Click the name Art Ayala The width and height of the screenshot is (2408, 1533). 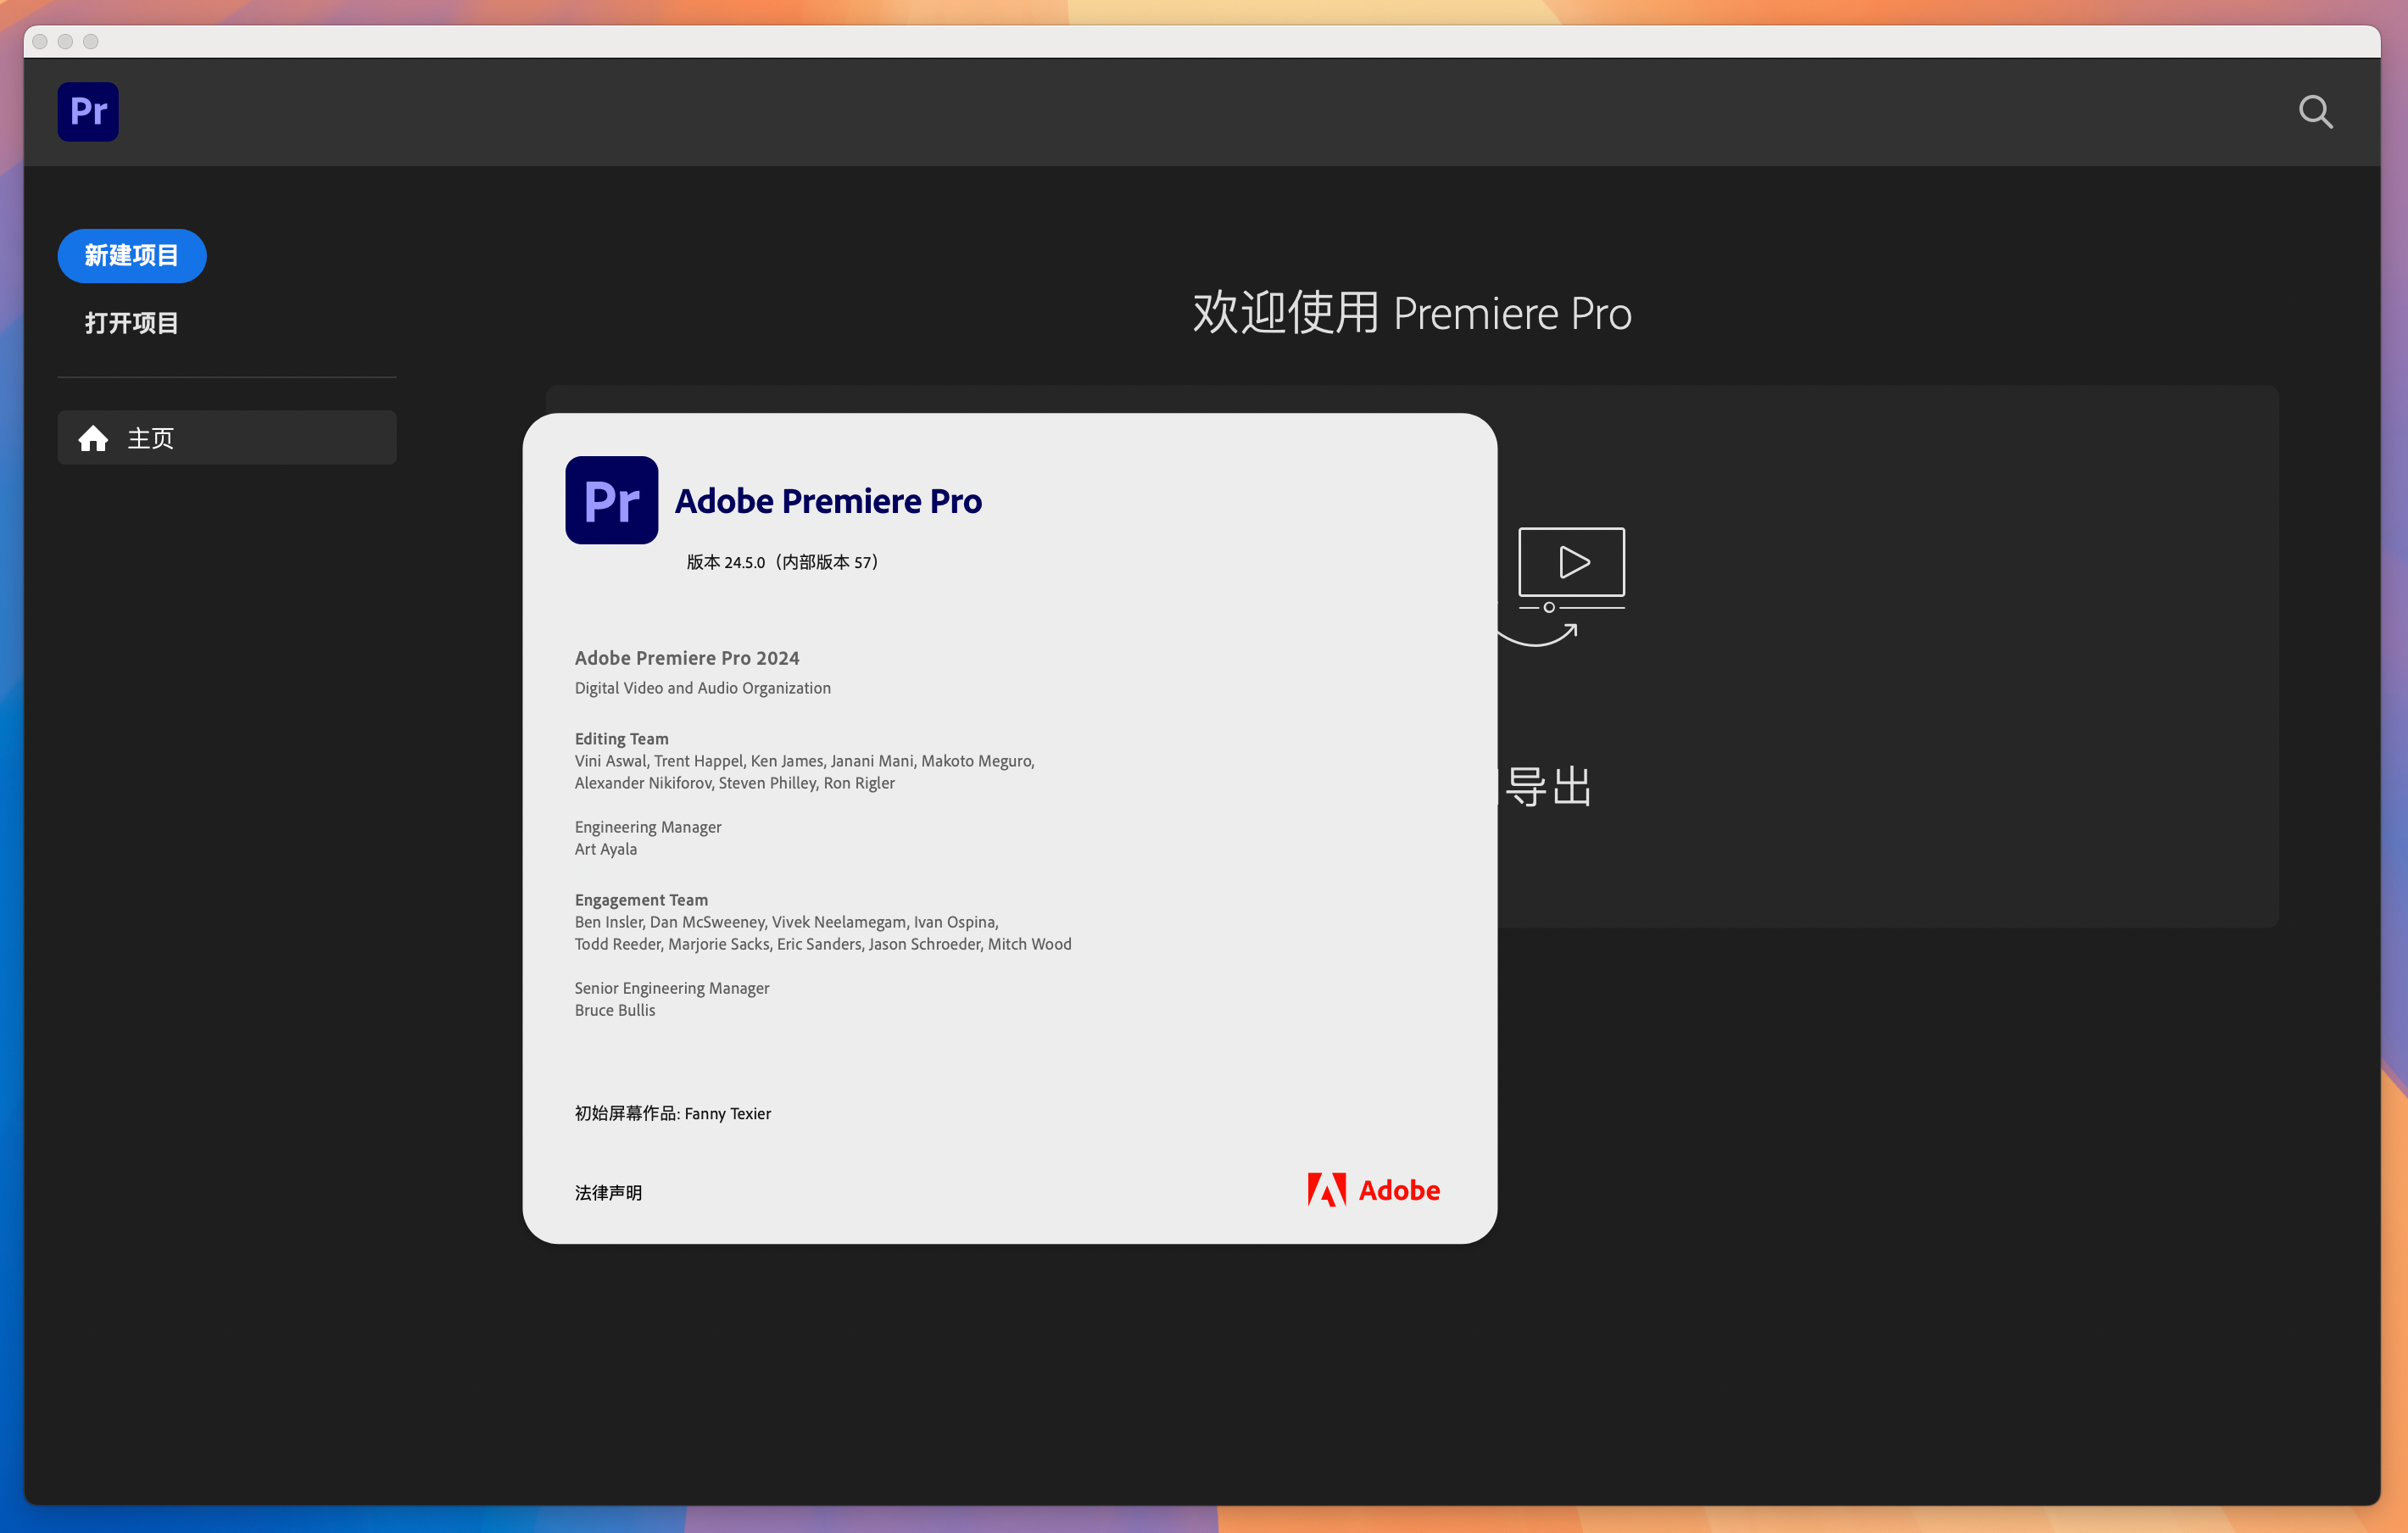click(x=605, y=849)
